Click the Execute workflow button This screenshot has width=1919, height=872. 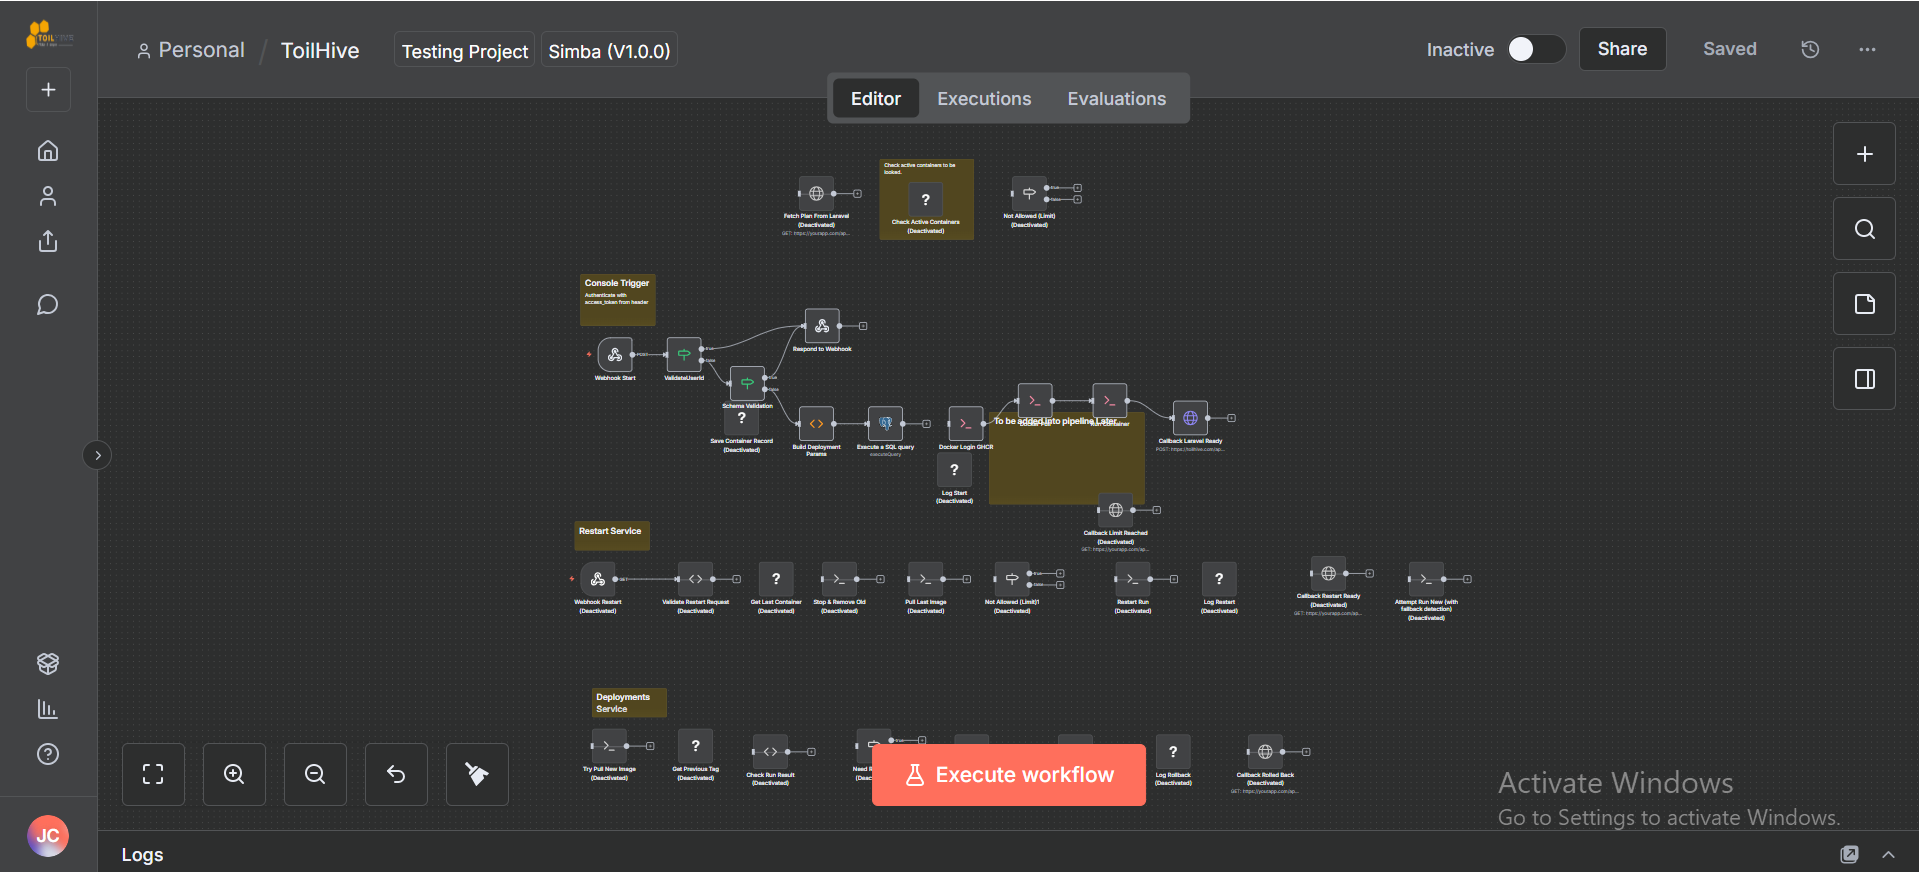[x=1008, y=775]
